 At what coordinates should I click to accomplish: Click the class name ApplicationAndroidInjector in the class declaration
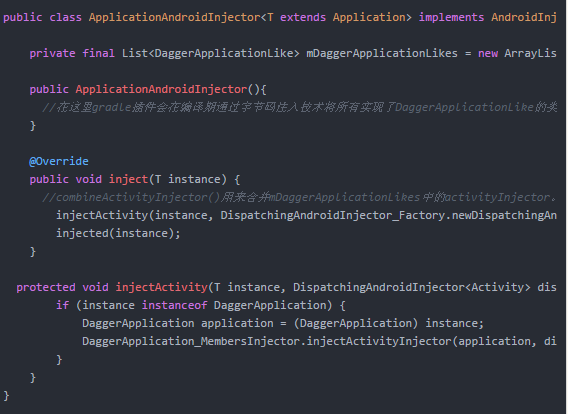(x=174, y=17)
